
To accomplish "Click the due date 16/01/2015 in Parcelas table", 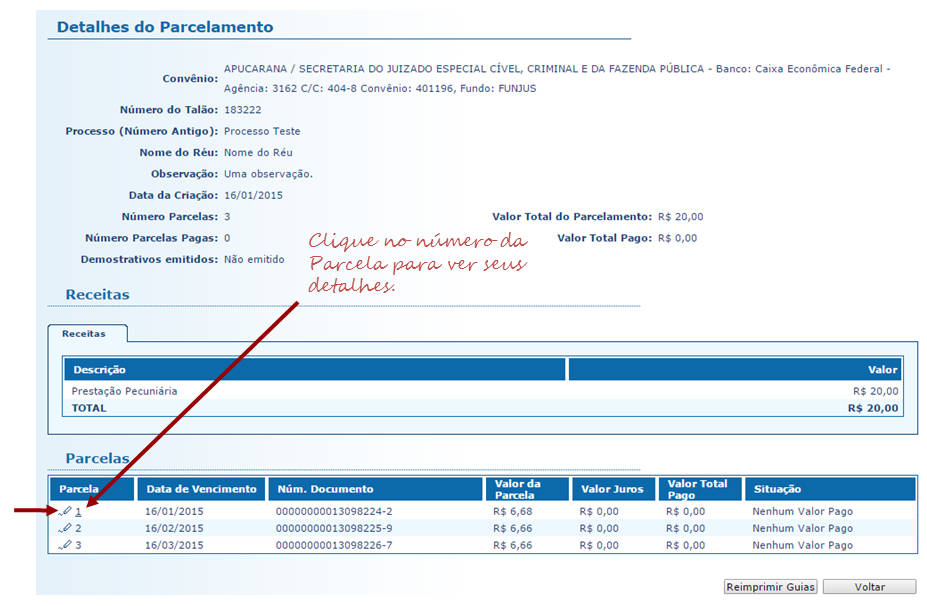I will coord(174,511).
